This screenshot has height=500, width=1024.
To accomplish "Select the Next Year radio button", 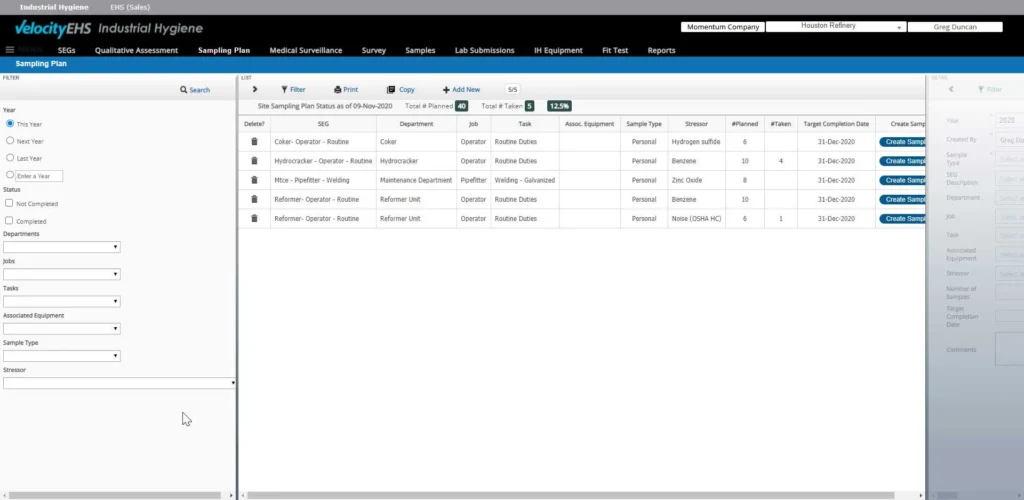I will [10, 141].
